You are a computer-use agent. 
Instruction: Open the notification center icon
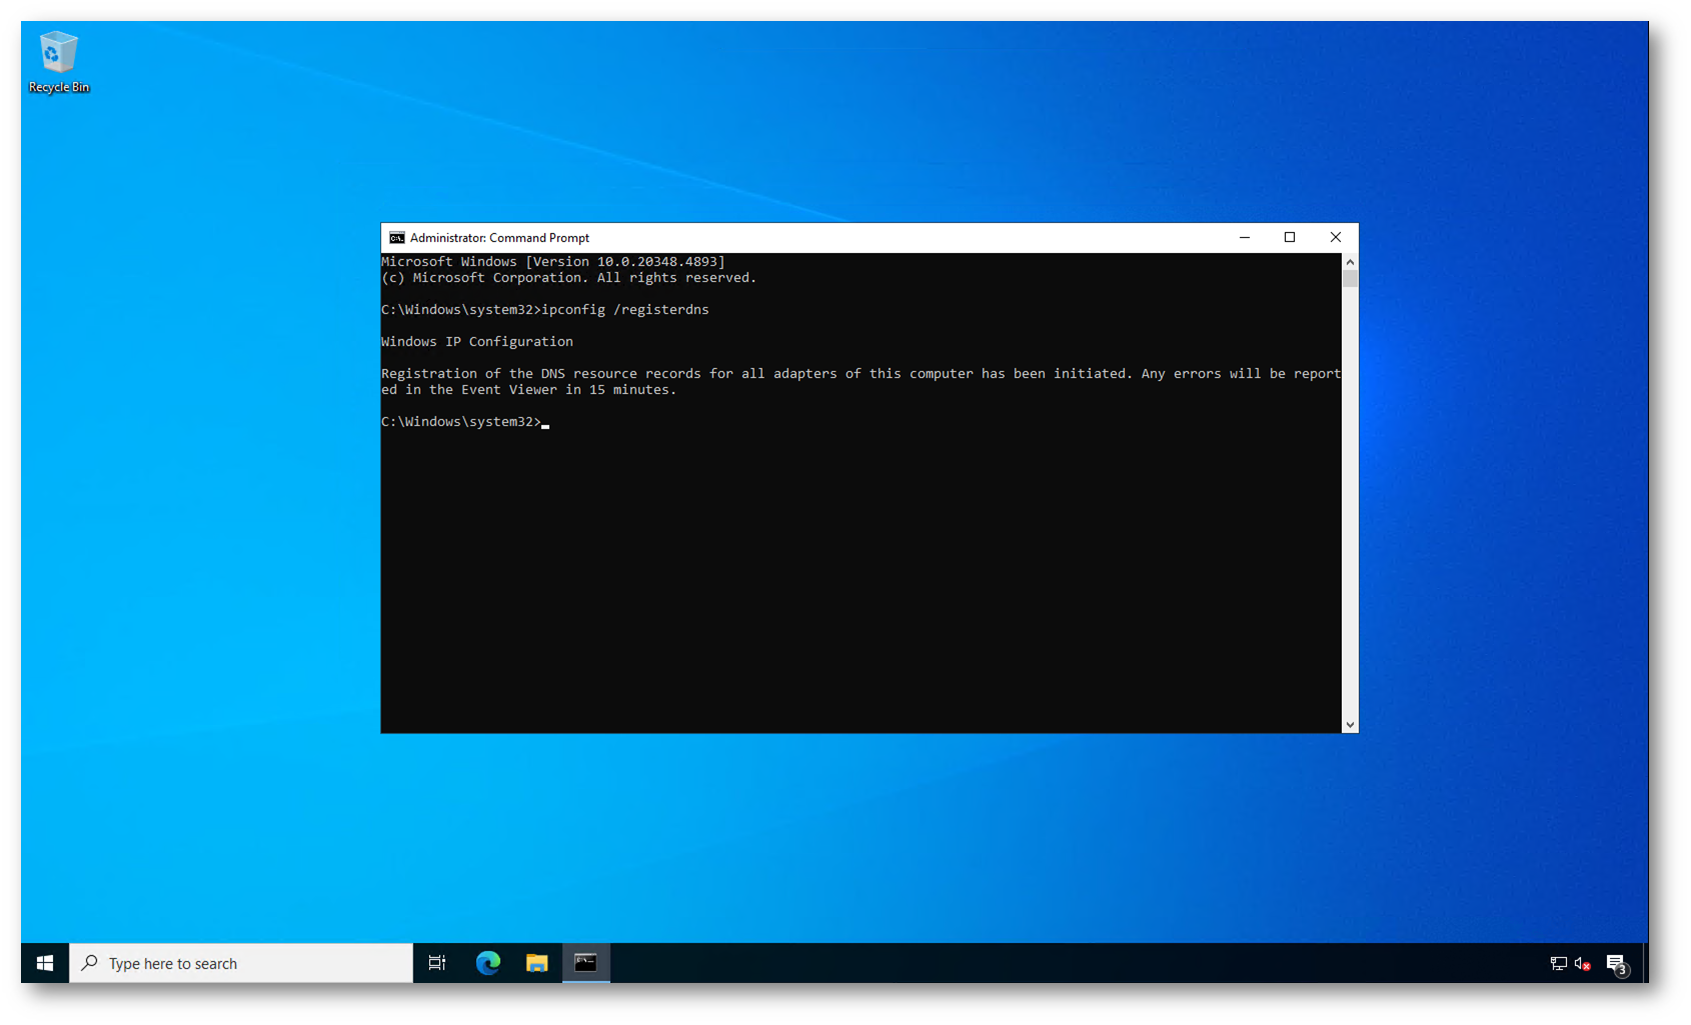pos(1617,964)
